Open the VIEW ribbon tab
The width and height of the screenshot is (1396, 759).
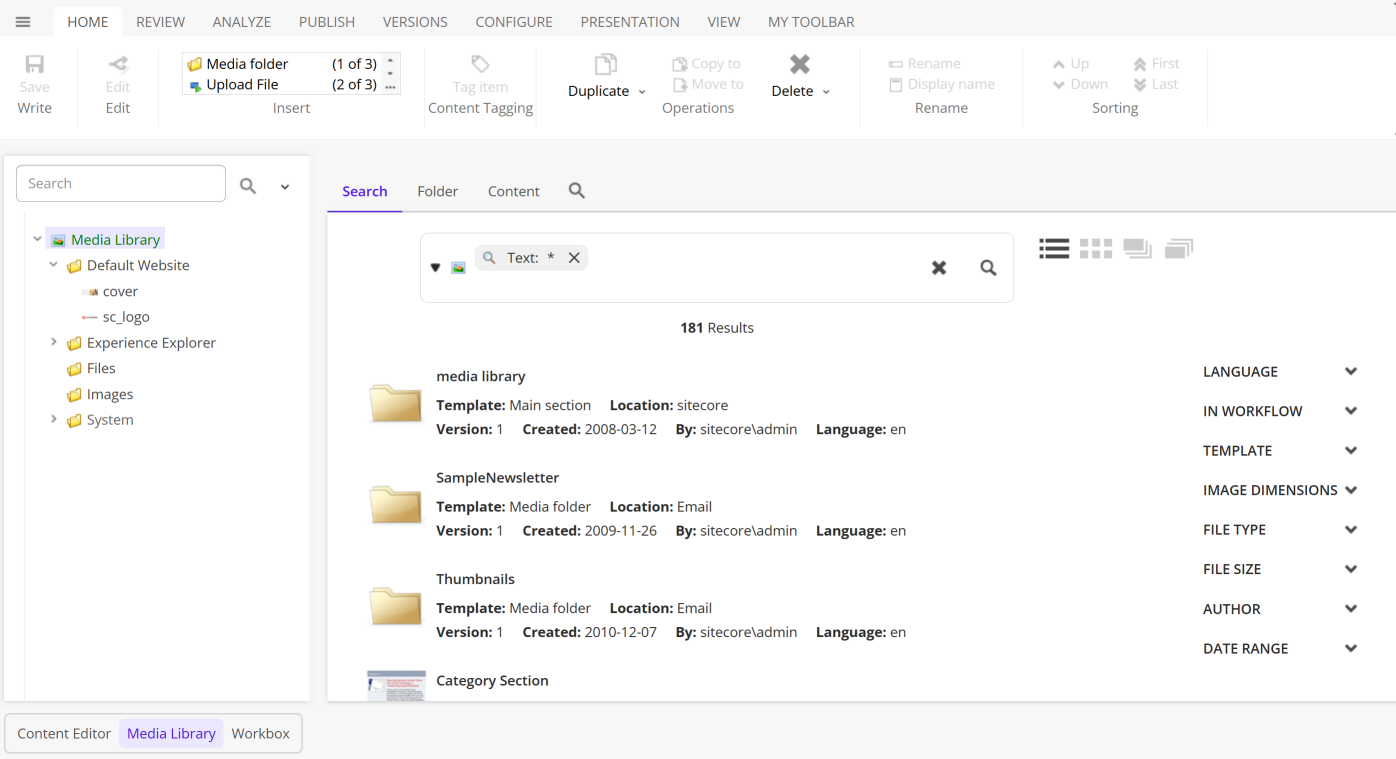(724, 22)
